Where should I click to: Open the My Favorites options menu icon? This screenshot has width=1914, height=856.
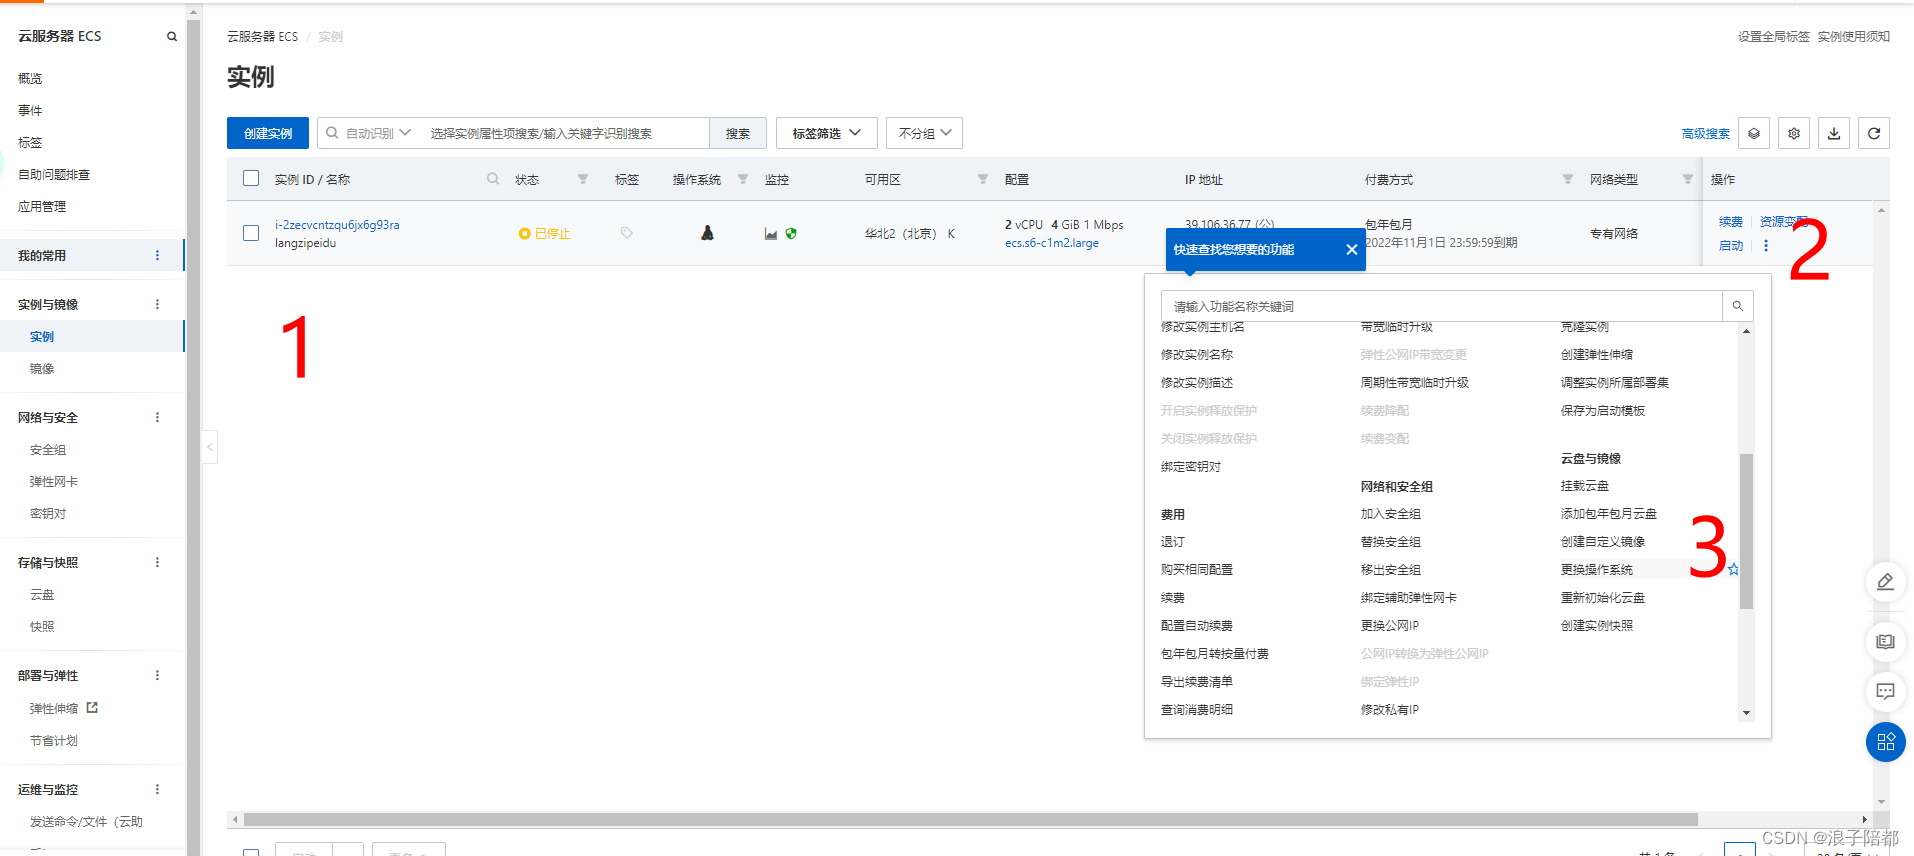(x=157, y=255)
